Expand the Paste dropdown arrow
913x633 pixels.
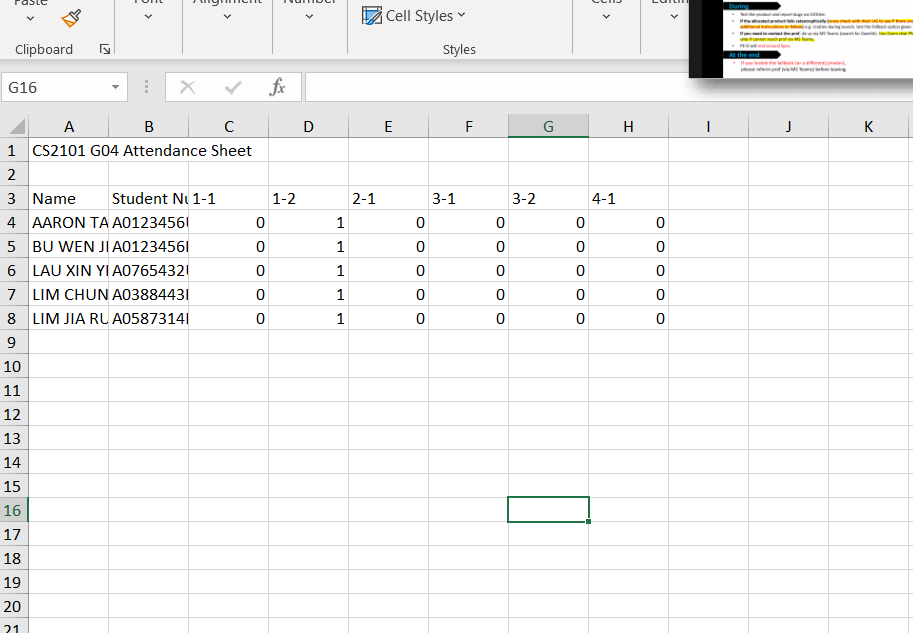point(30,18)
